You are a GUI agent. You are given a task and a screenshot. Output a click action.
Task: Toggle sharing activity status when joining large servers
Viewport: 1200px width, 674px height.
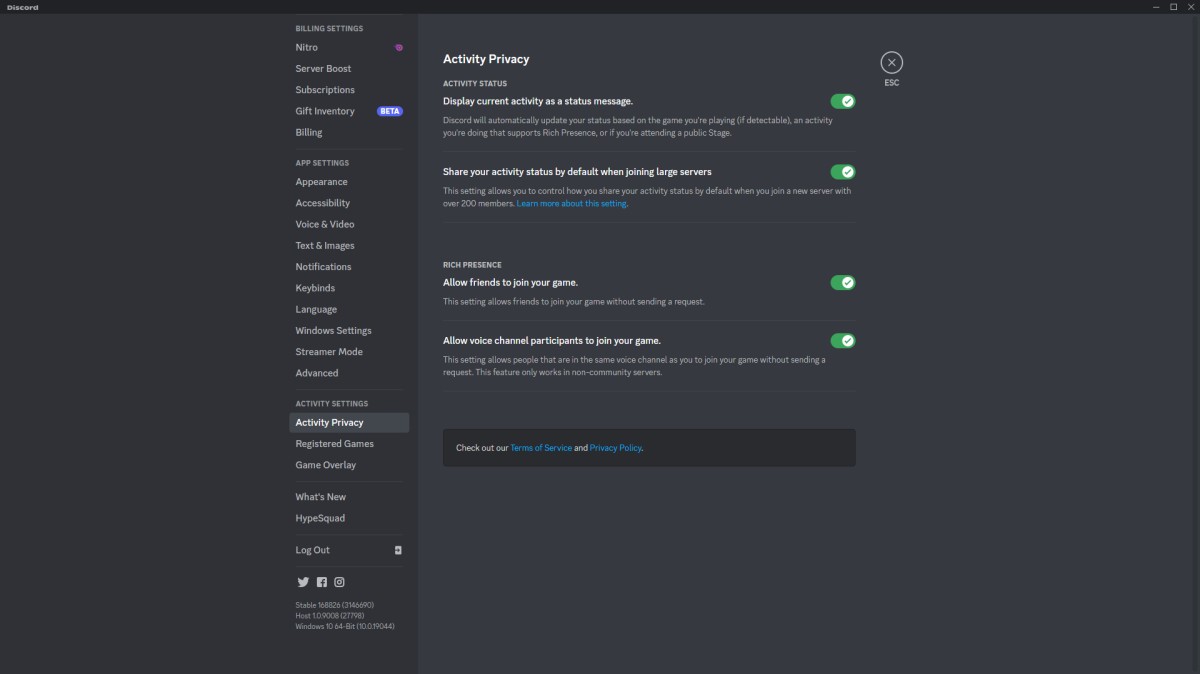pyautogui.click(x=843, y=171)
